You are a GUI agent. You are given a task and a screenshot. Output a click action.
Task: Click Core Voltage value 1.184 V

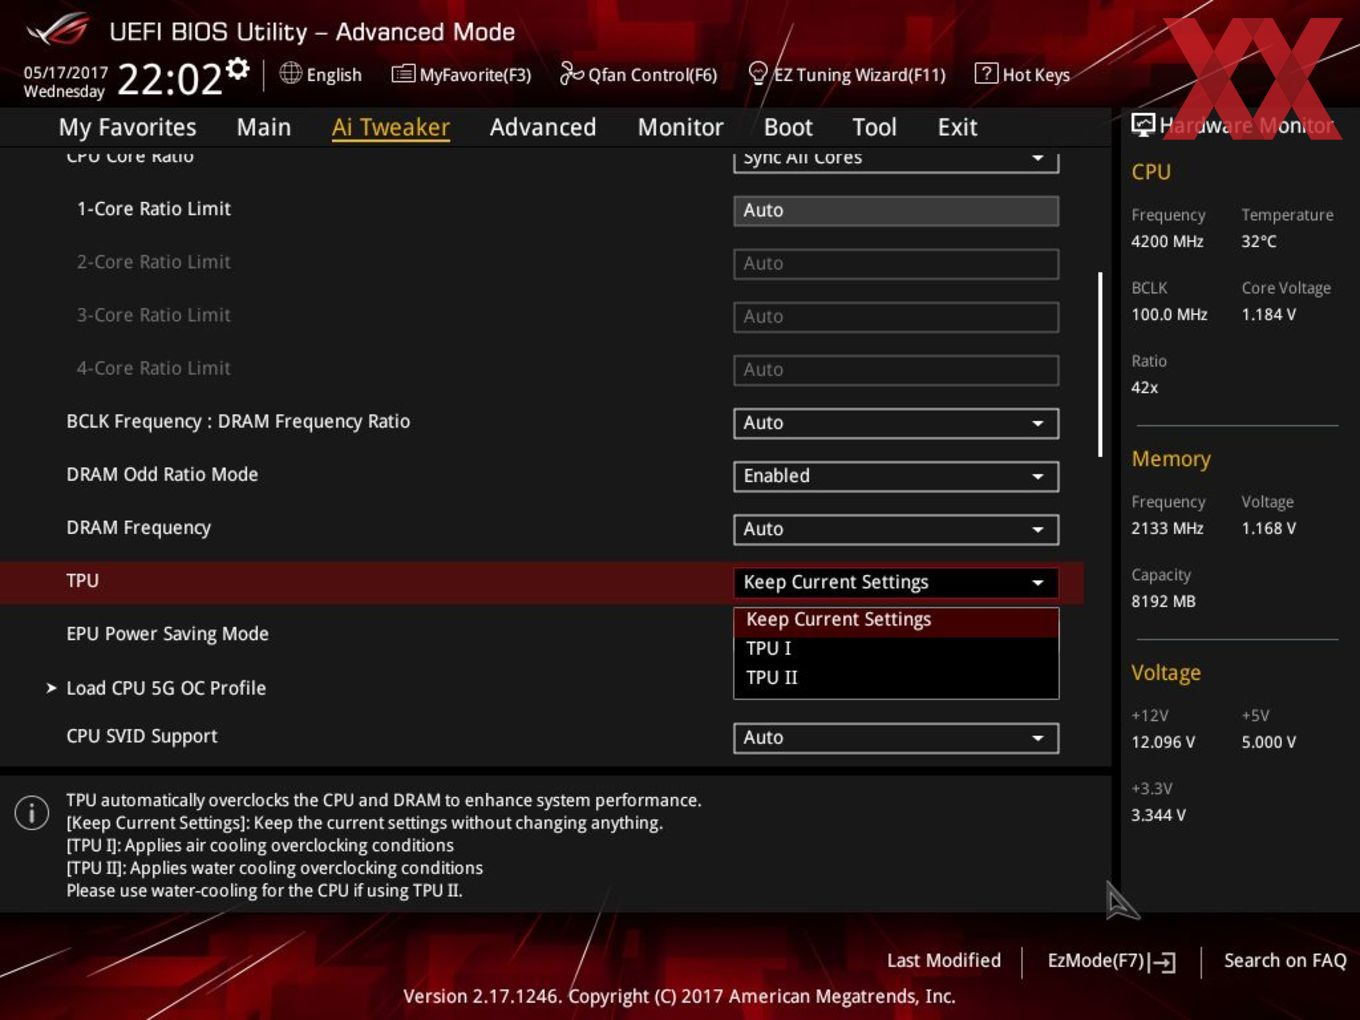click(x=1268, y=314)
